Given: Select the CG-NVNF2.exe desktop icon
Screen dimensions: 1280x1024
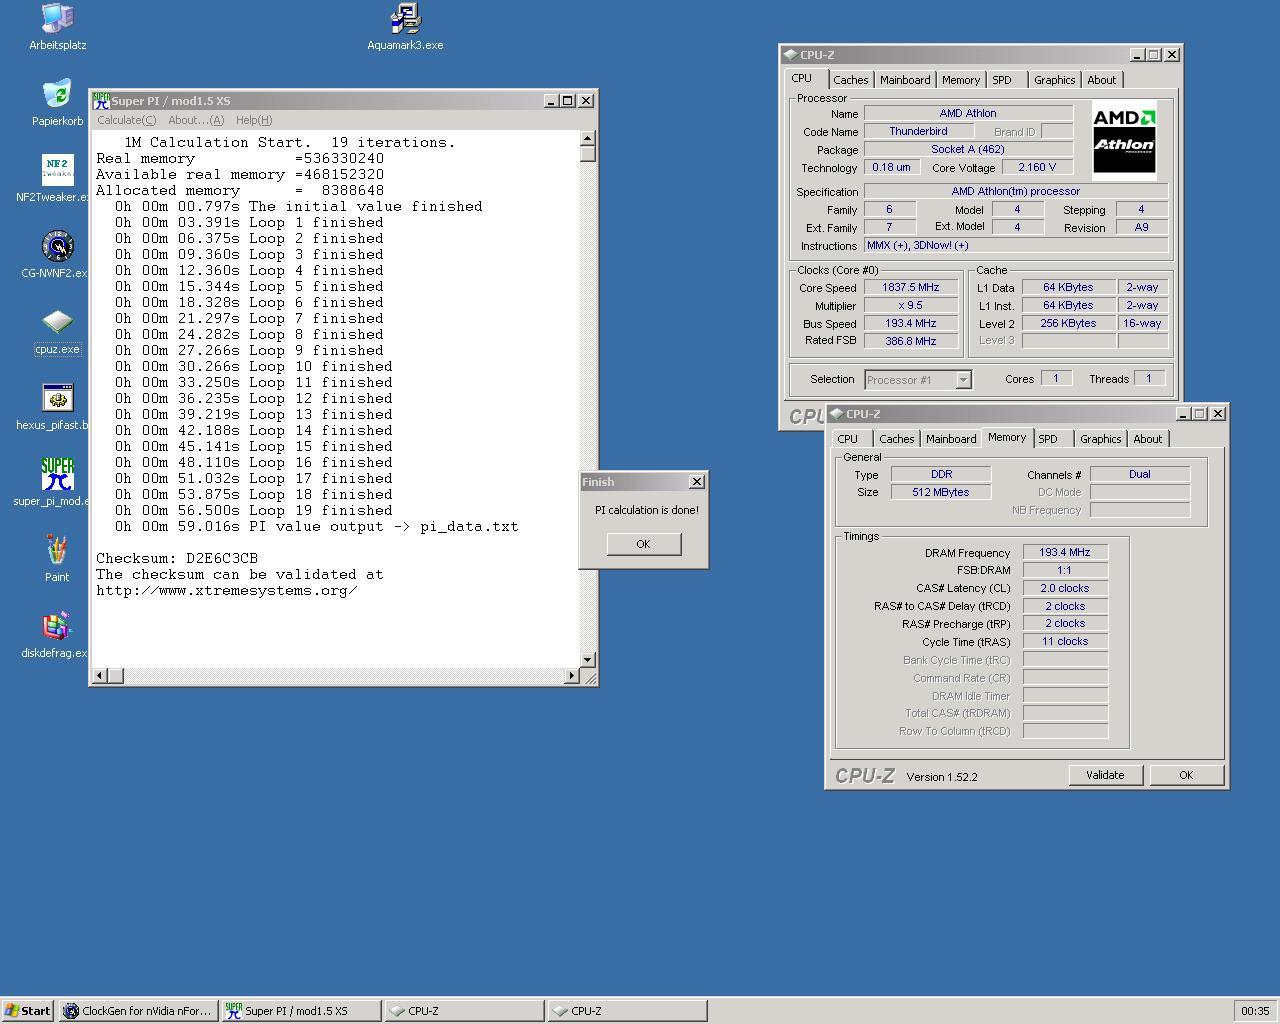Looking at the screenshot, I should 57,255.
